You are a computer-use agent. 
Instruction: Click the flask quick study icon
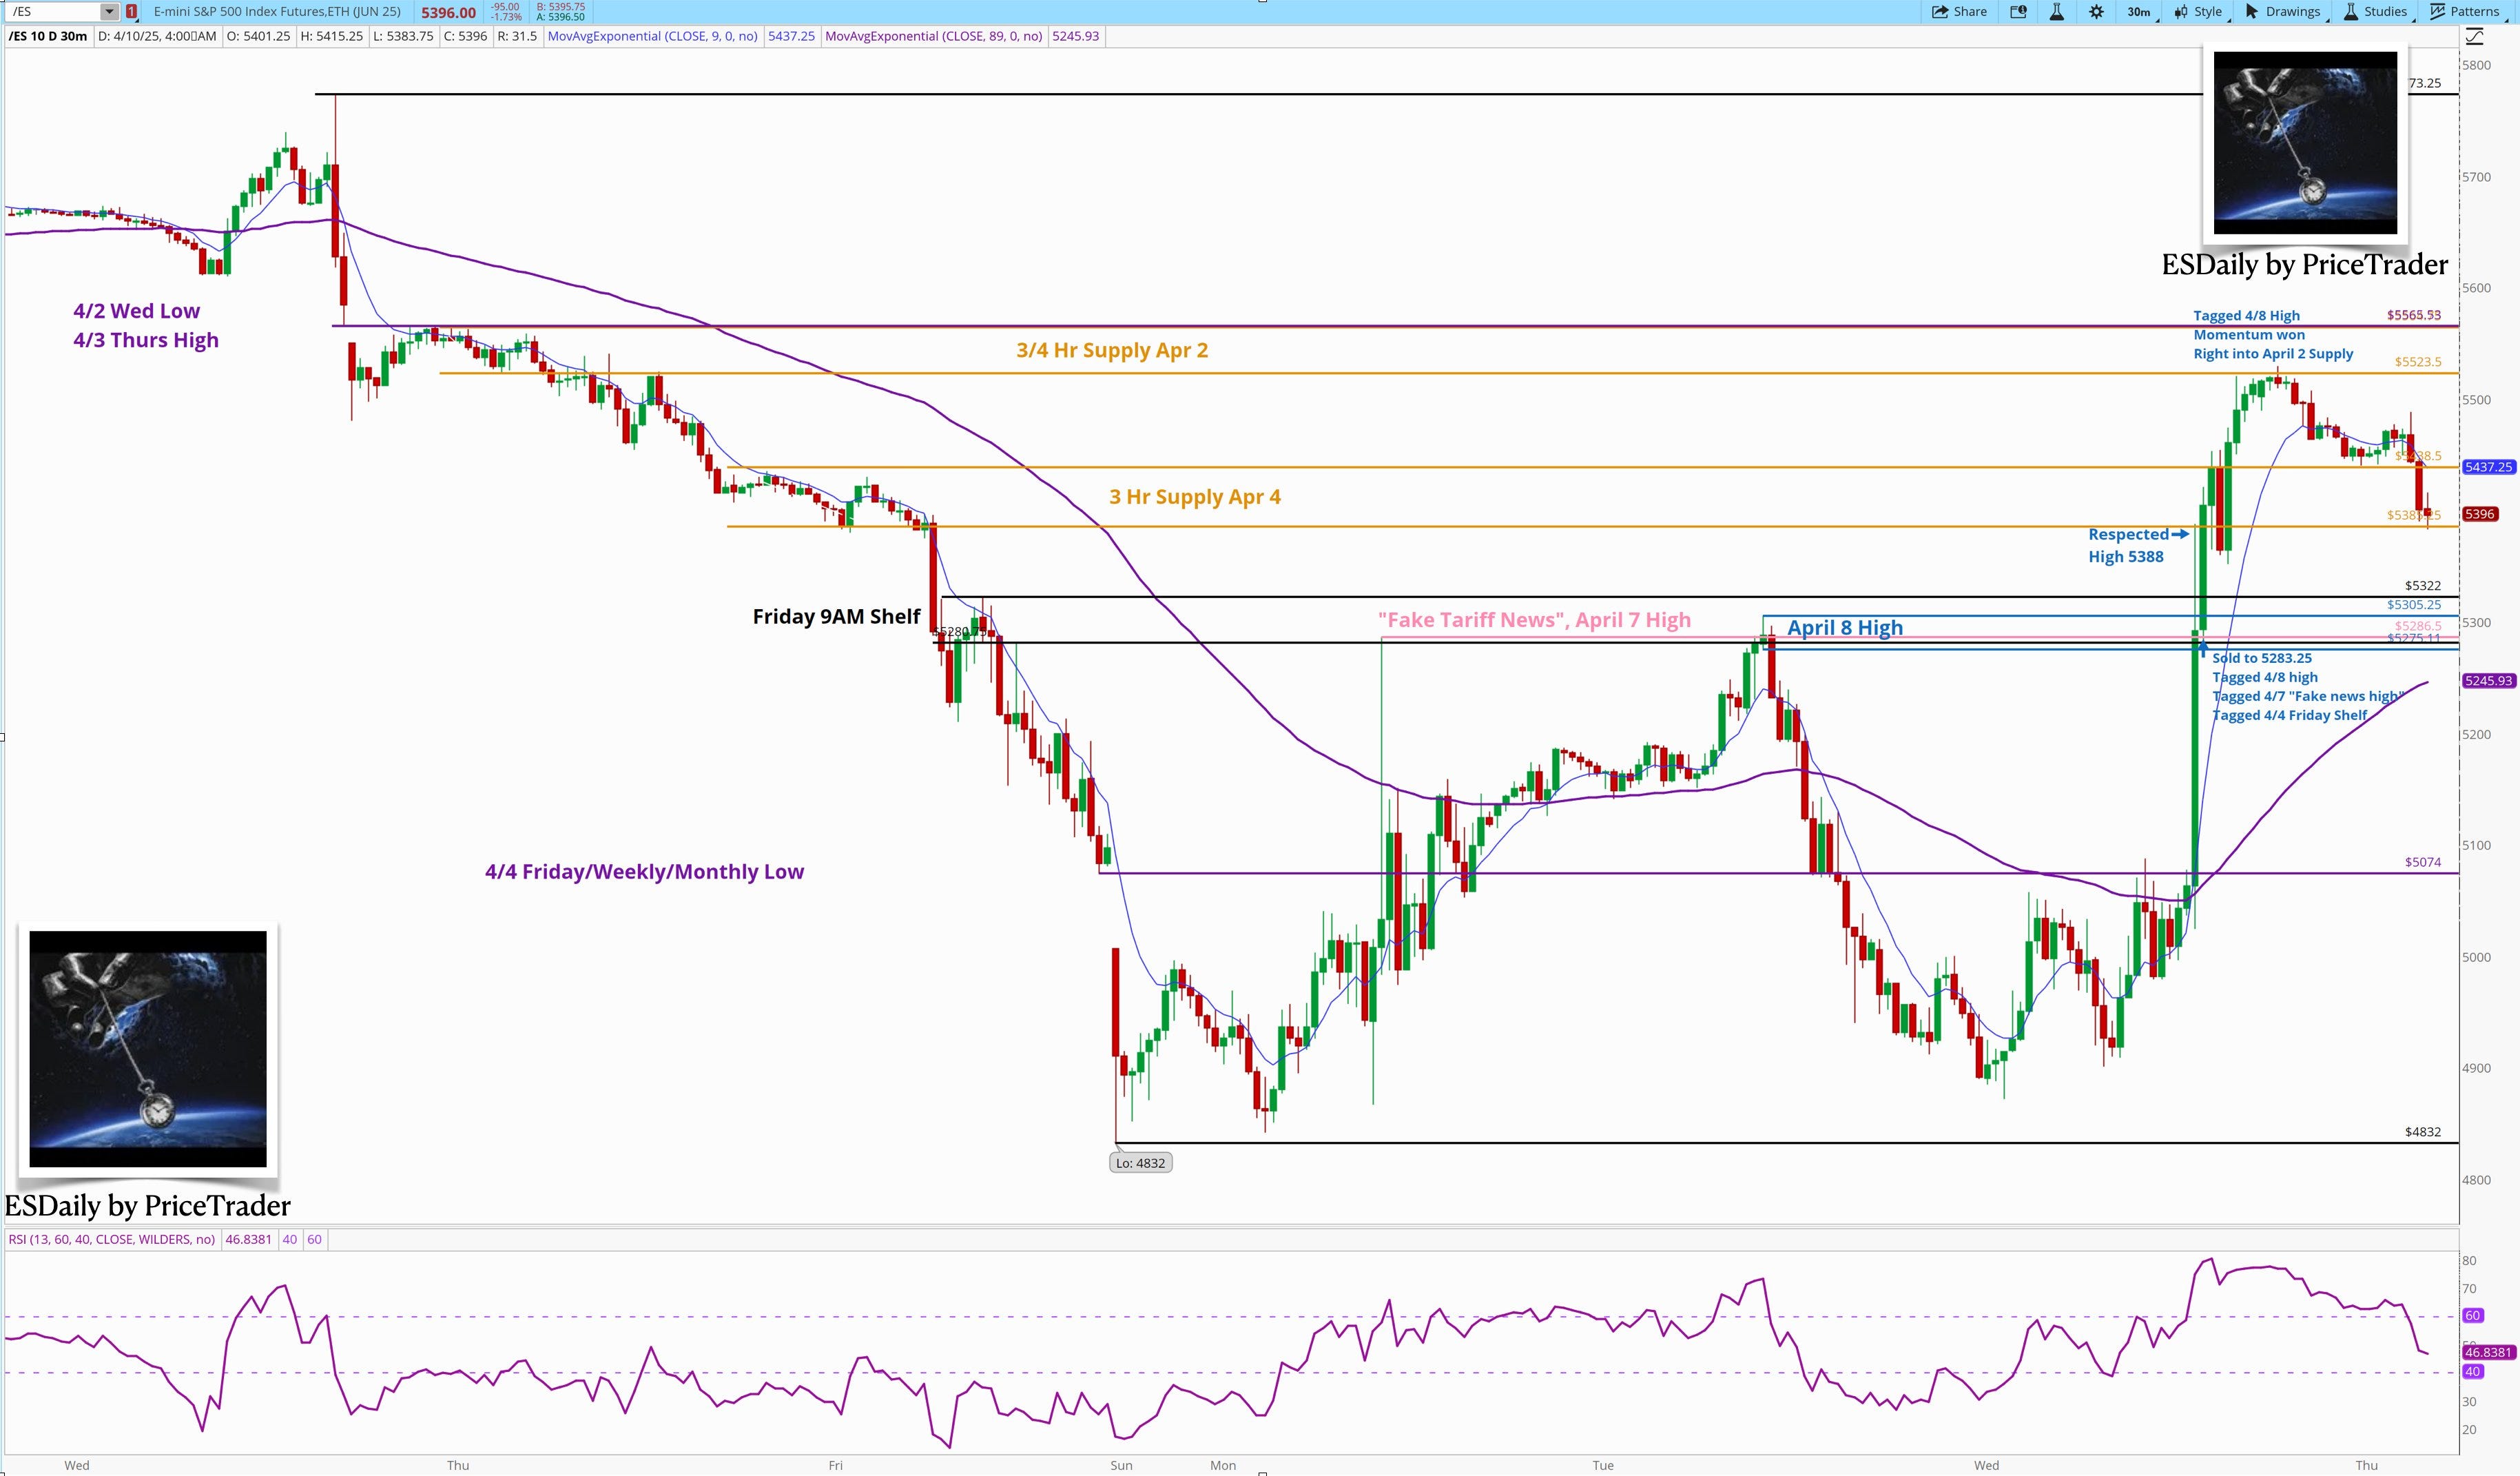[x=2057, y=12]
